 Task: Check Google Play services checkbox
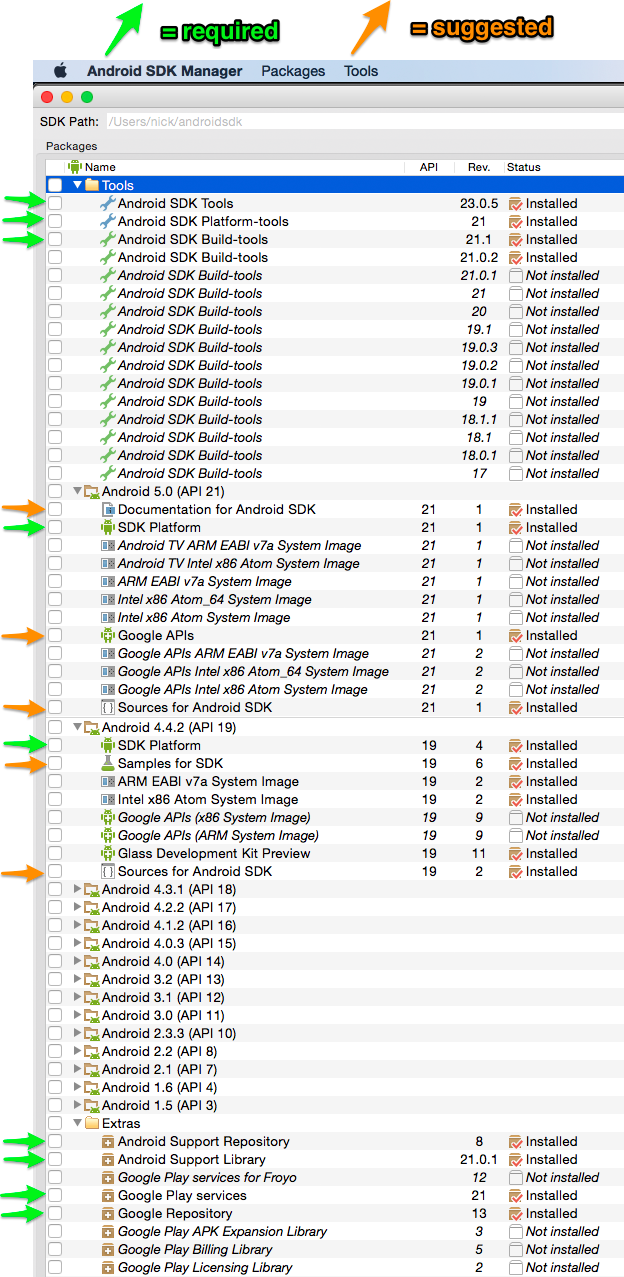tap(55, 1195)
